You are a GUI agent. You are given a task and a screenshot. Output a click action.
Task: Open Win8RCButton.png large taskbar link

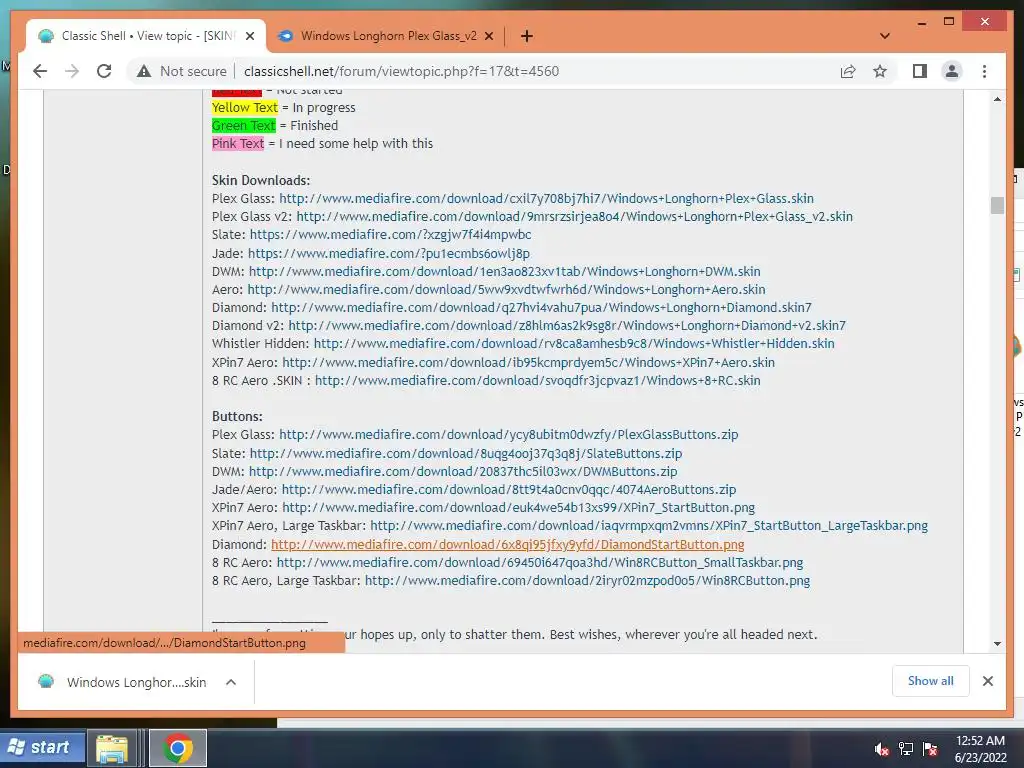pyautogui.click(x=587, y=581)
